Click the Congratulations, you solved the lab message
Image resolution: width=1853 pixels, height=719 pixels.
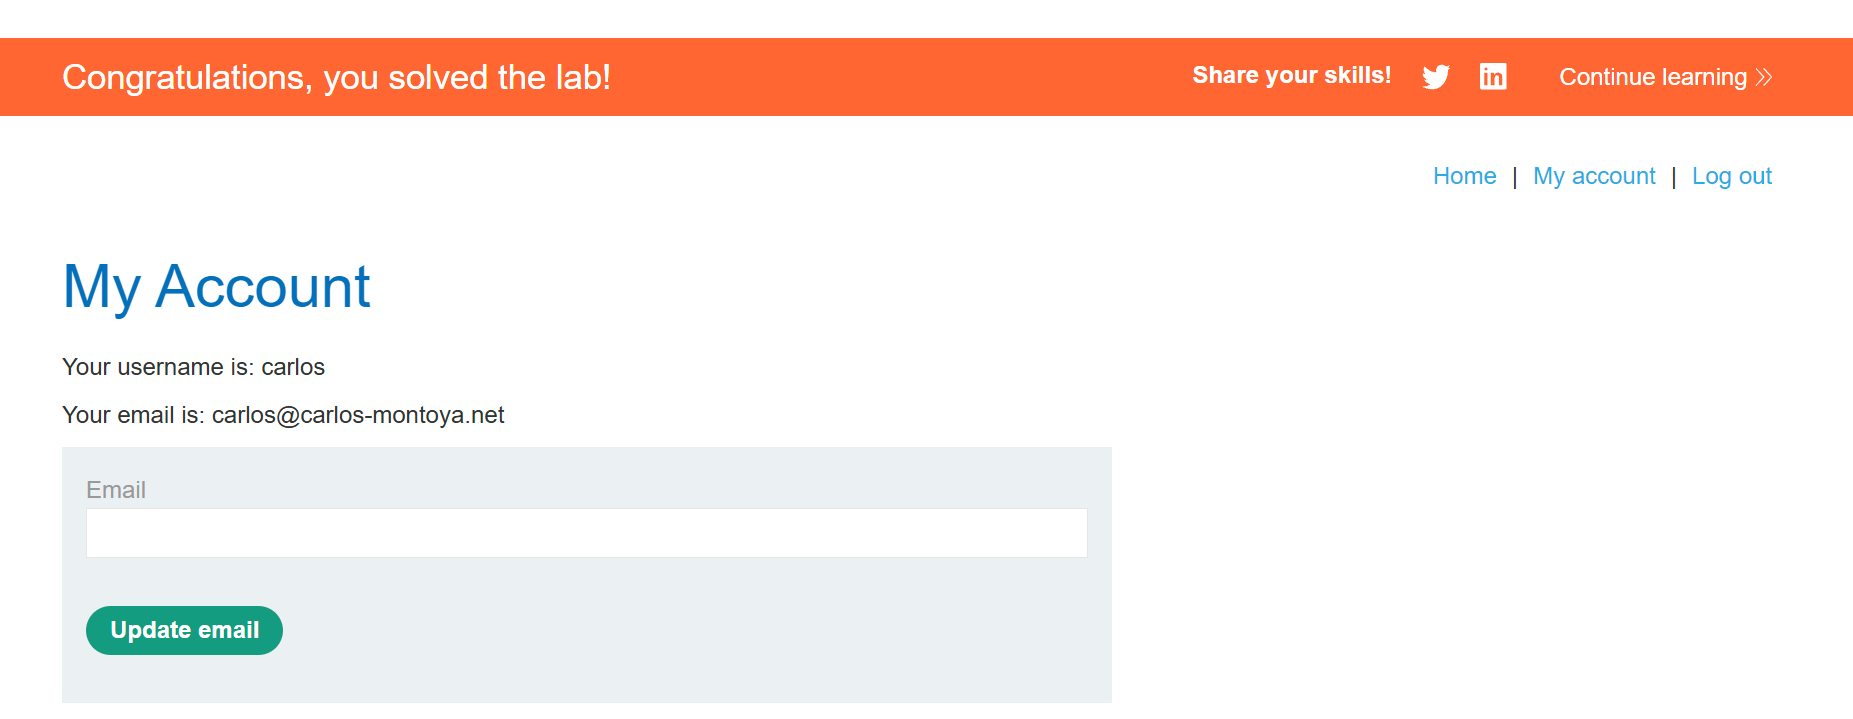point(336,77)
